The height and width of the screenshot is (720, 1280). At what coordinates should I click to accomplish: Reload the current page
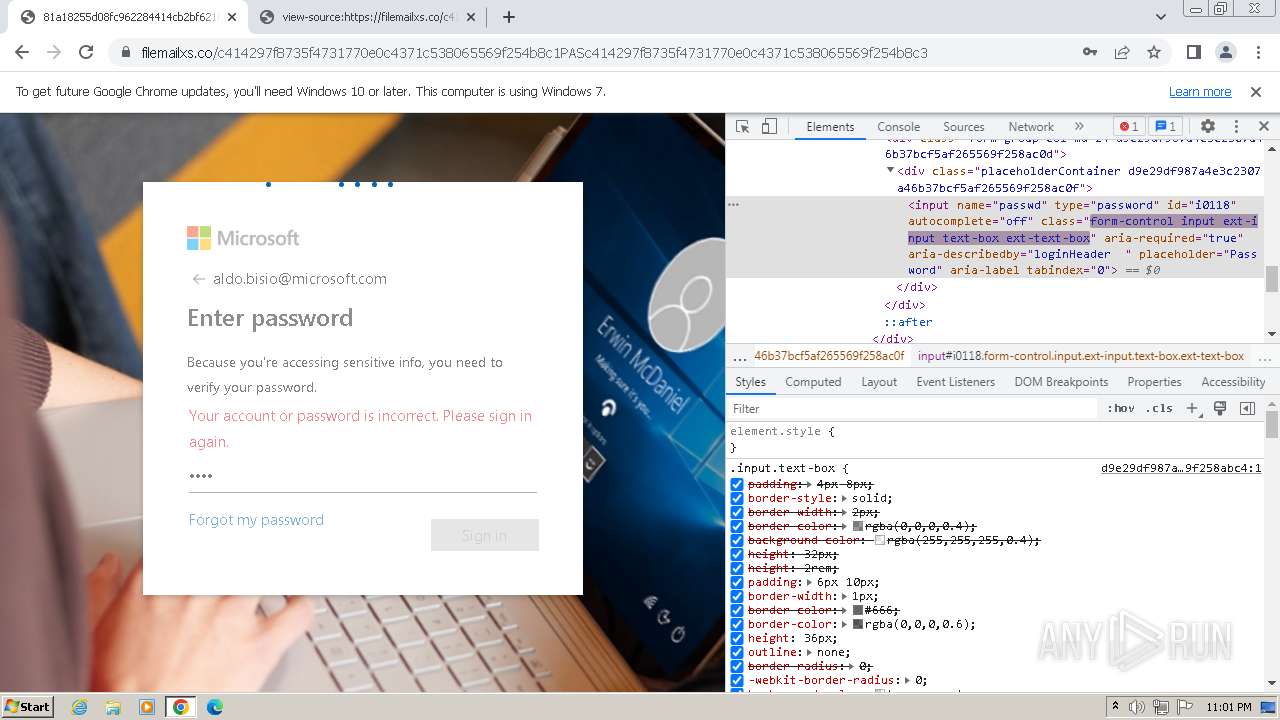[86, 52]
